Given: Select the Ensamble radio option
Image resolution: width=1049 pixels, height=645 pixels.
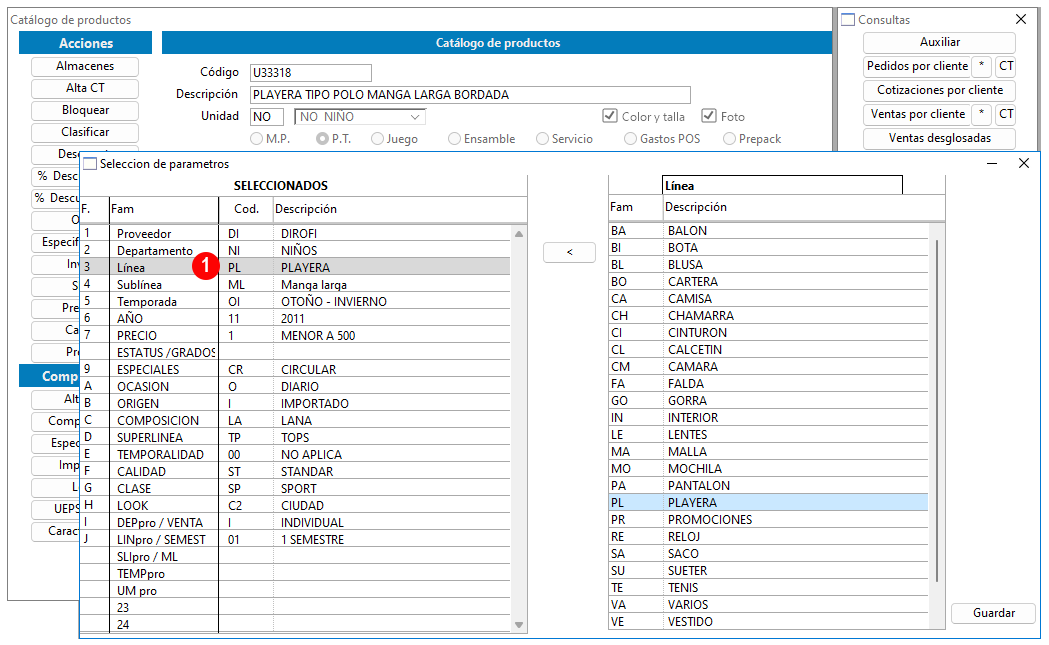Looking at the screenshot, I should (455, 139).
